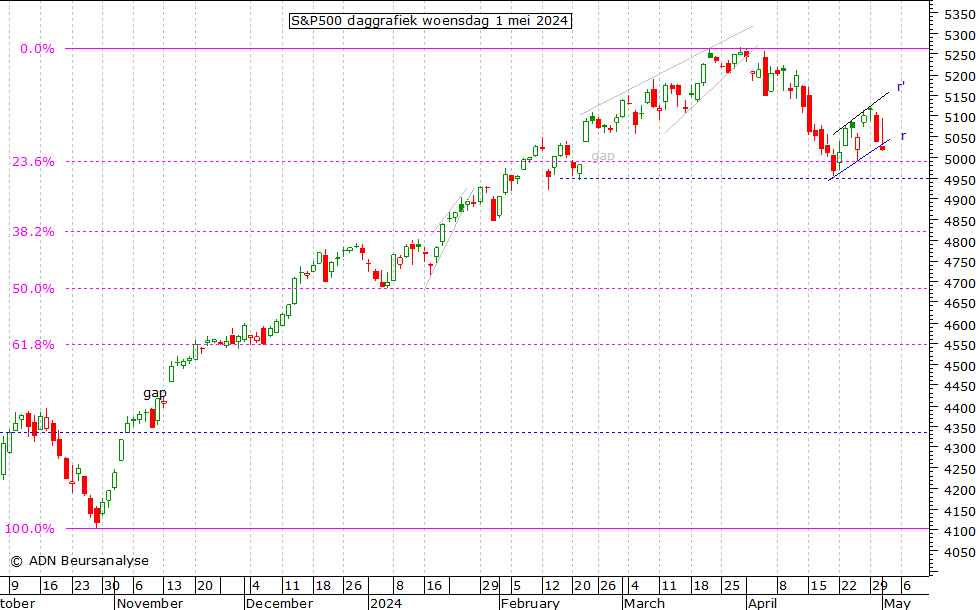Click the 2024 year label on time axis
The image size is (980, 610).
pos(386,603)
